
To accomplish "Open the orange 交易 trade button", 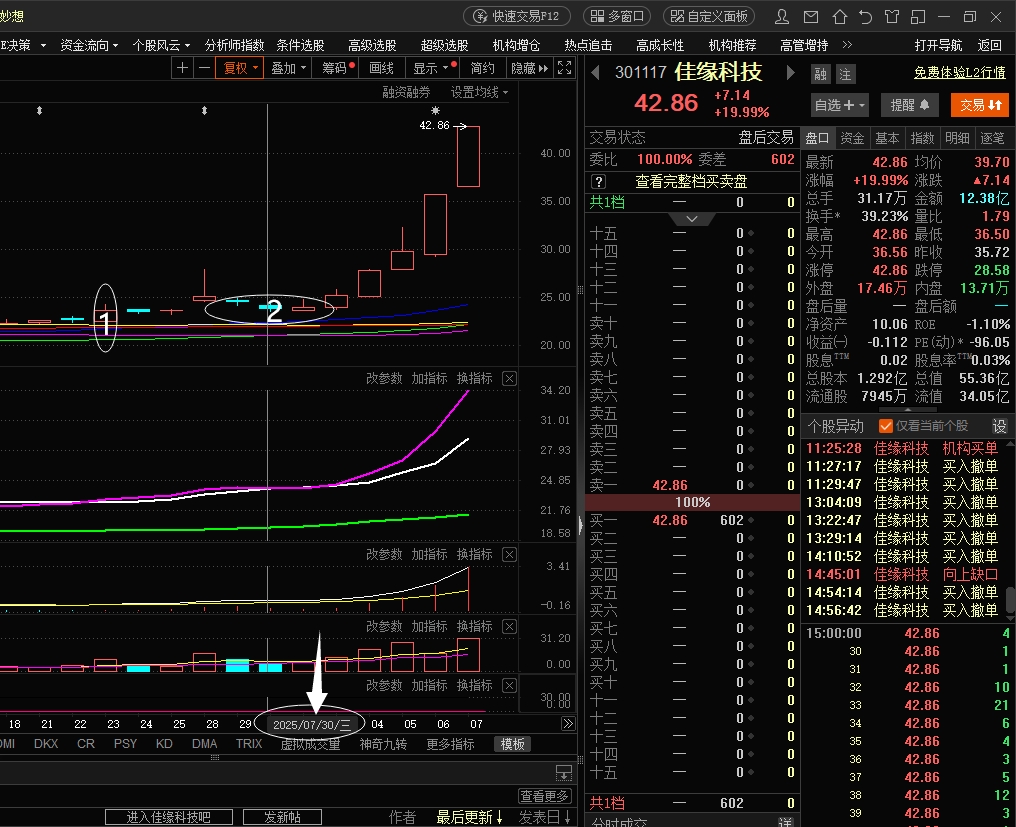I will pos(980,105).
